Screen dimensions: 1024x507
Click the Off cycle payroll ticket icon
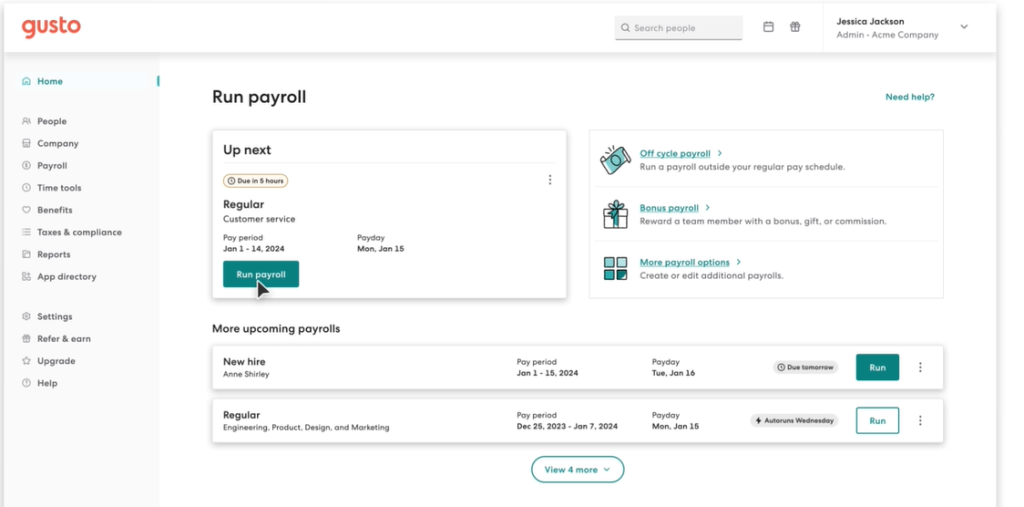(615, 159)
